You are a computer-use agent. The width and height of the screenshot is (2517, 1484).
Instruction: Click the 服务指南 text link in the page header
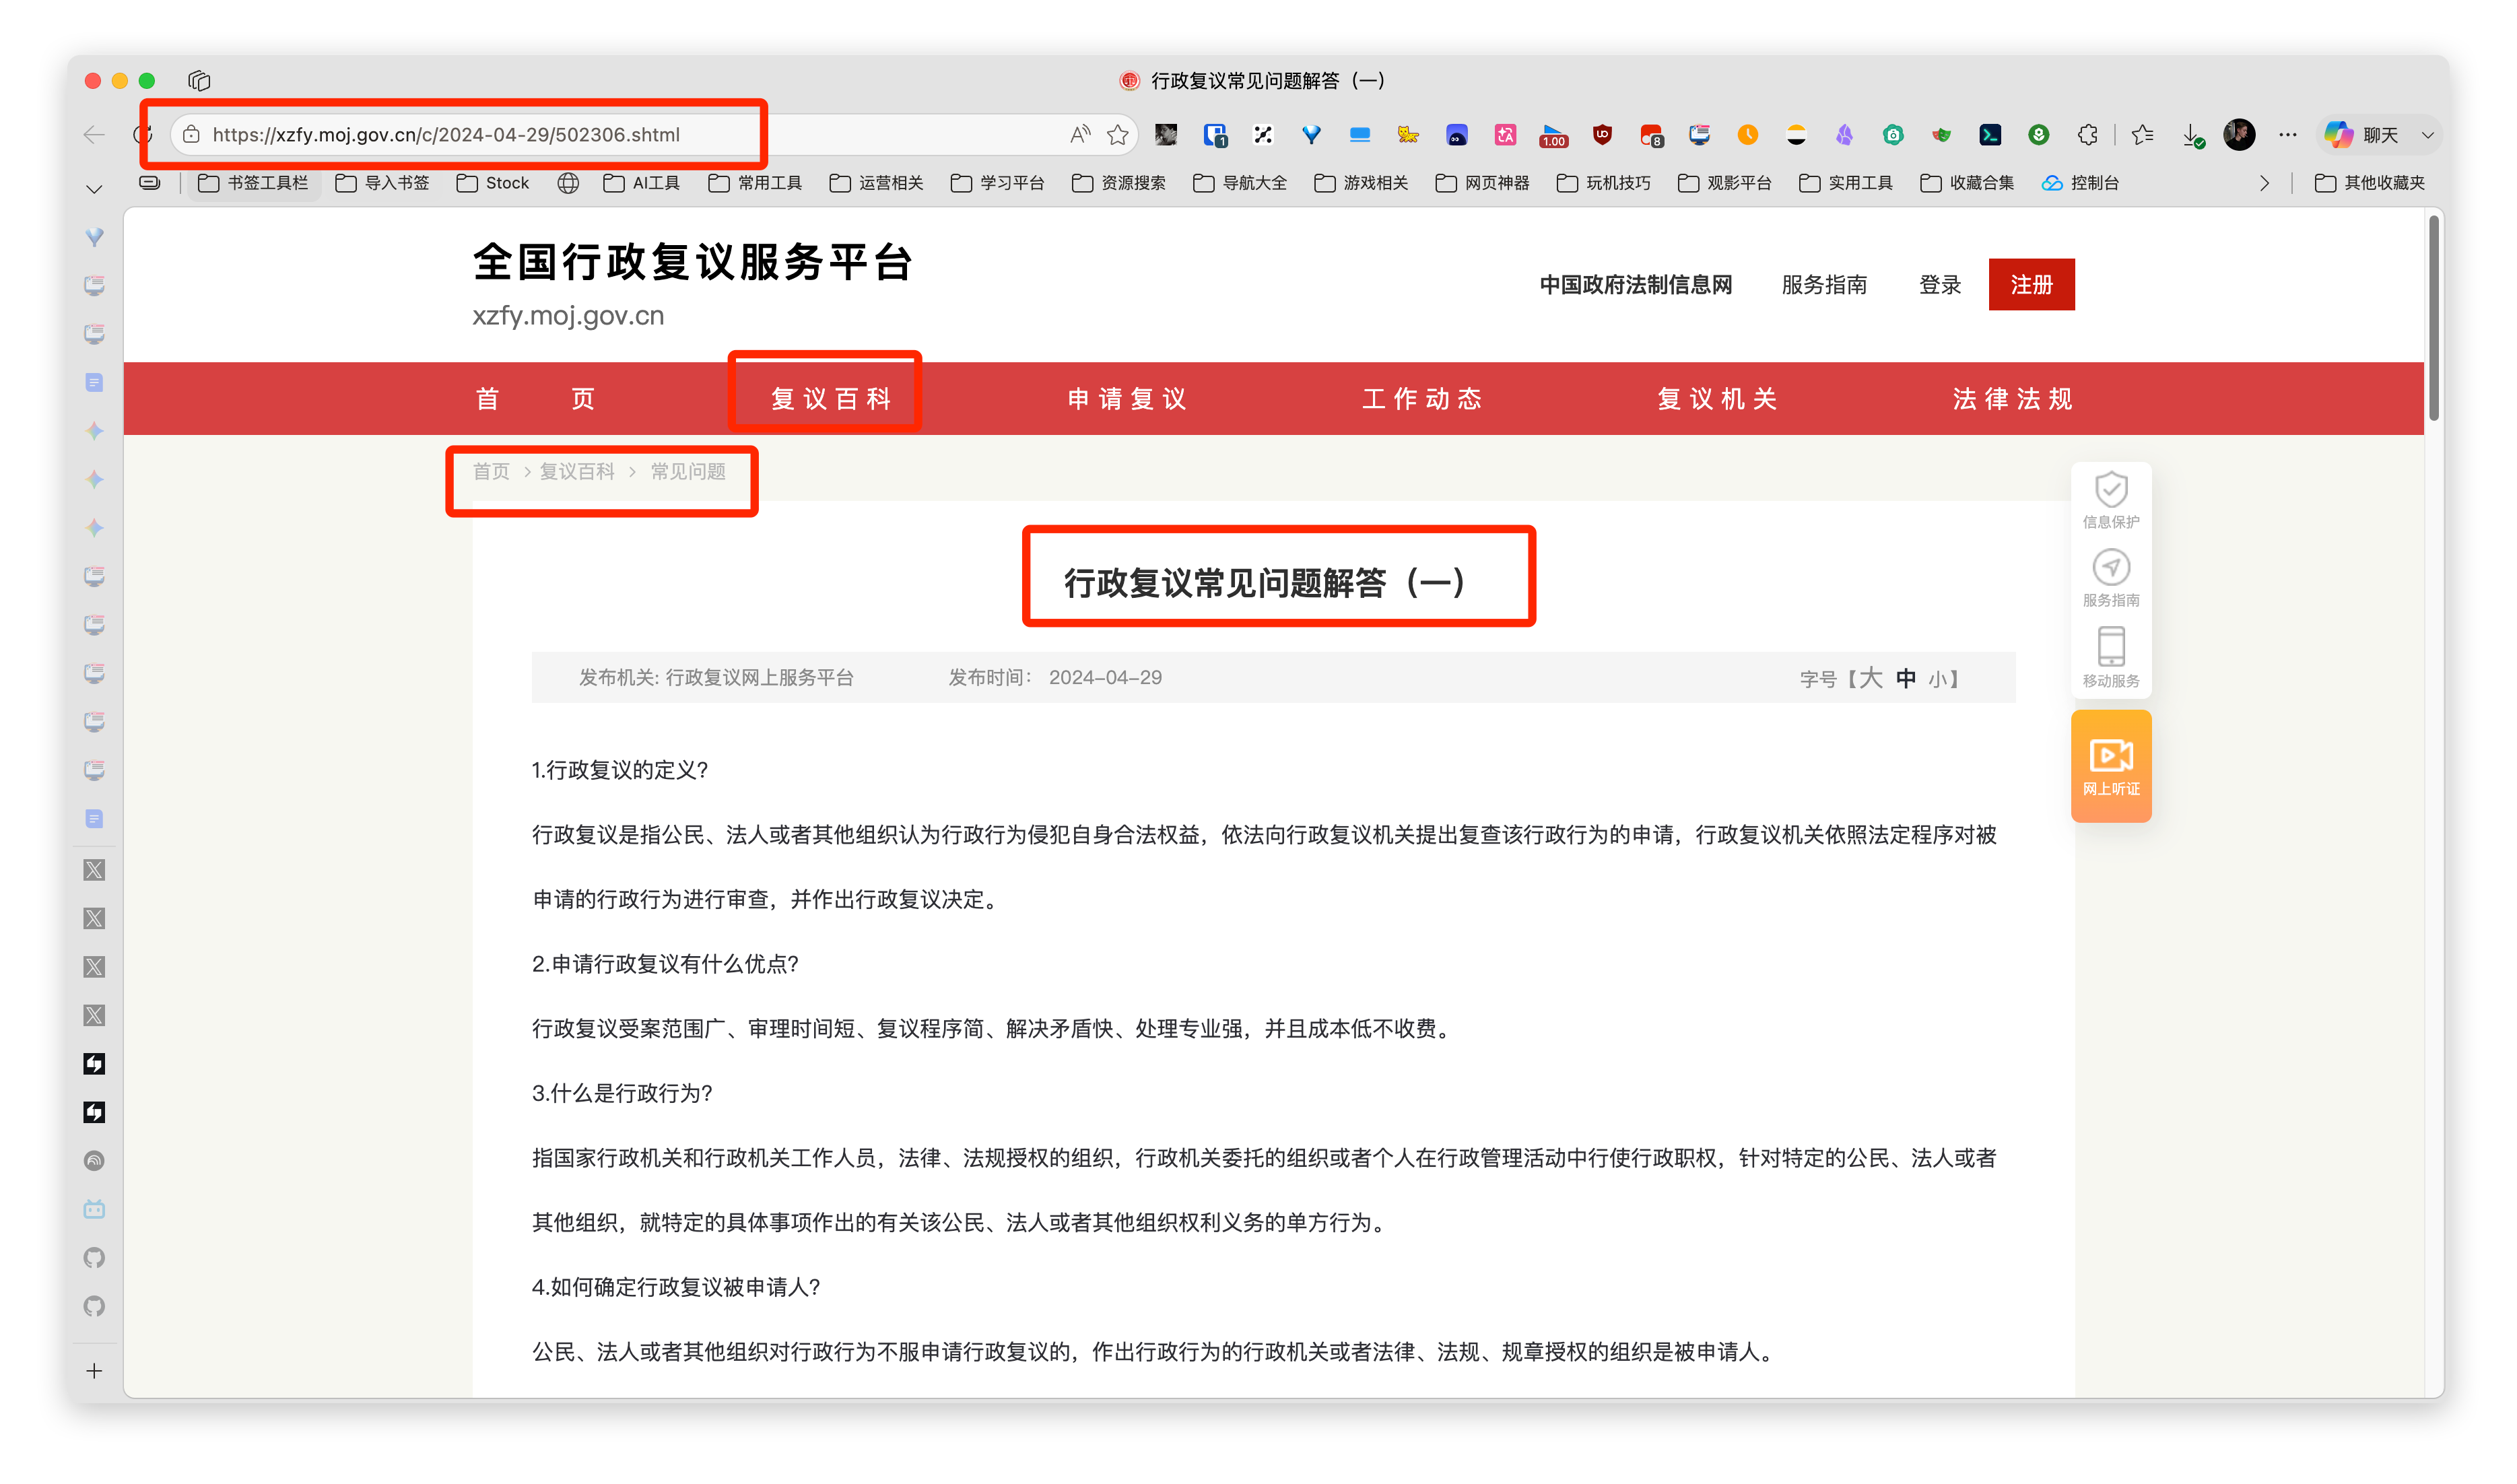coord(1824,285)
